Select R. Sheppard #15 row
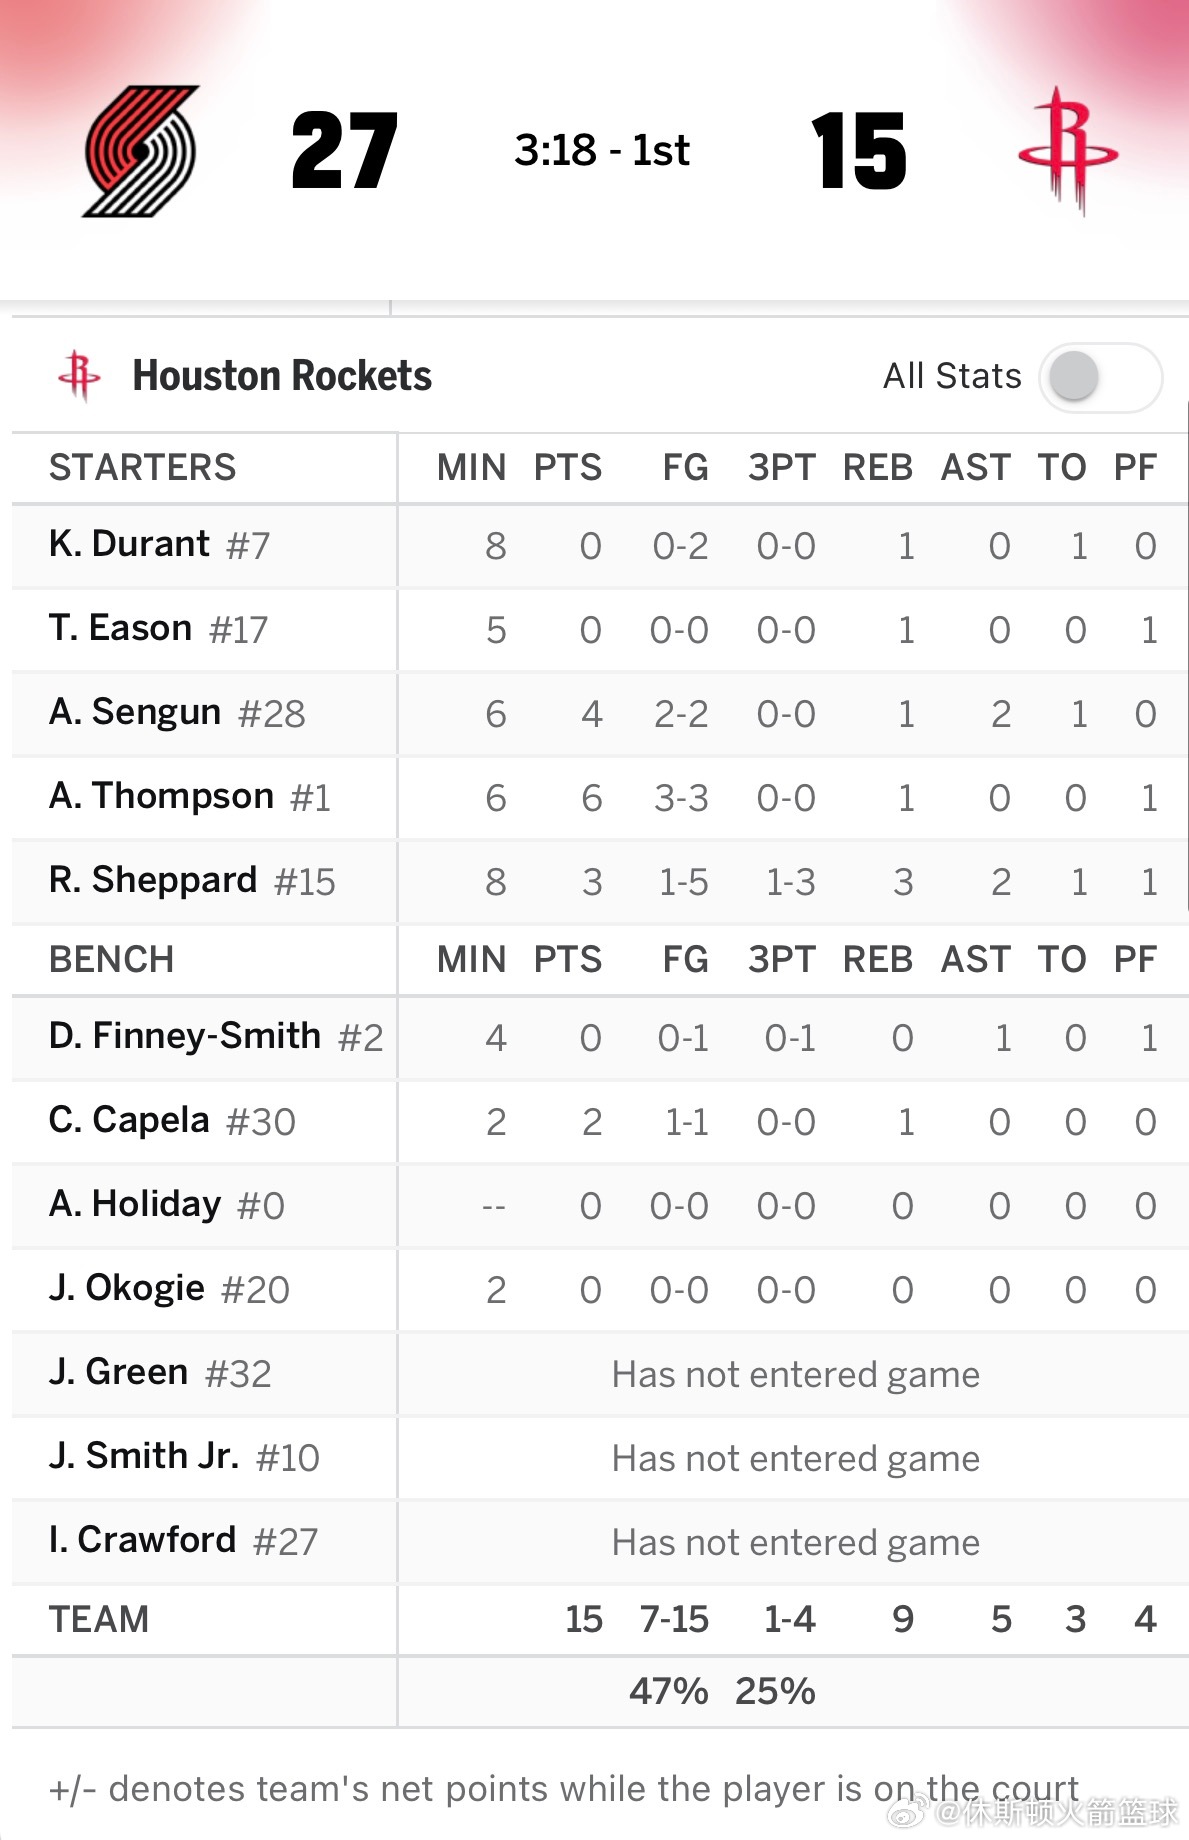The image size is (1189, 1840). pyautogui.click(x=600, y=881)
